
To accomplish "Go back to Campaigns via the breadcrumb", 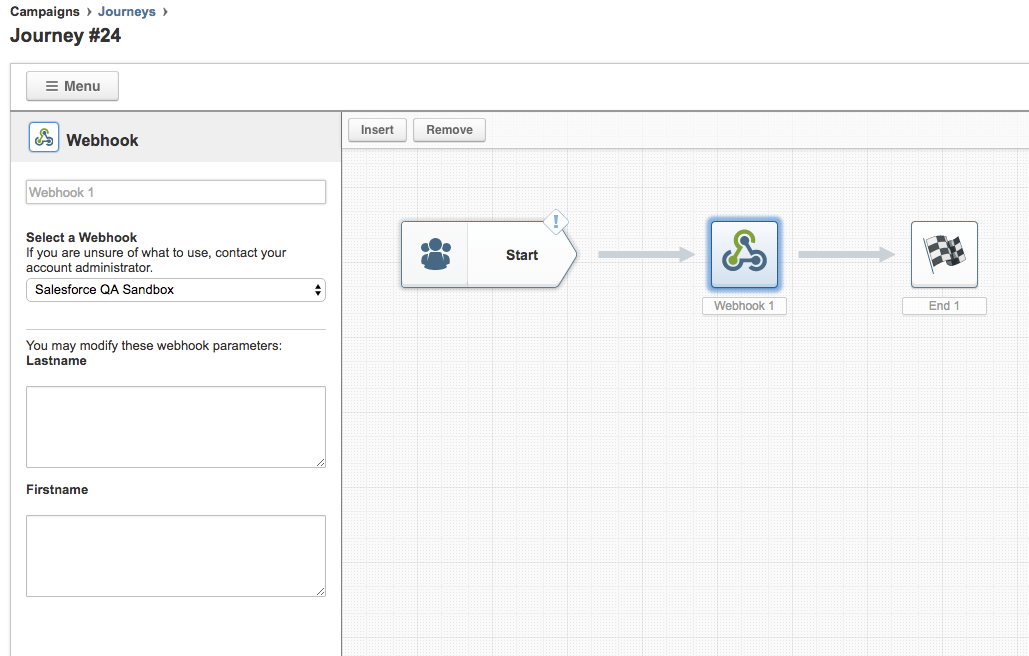I will pos(45,11).
